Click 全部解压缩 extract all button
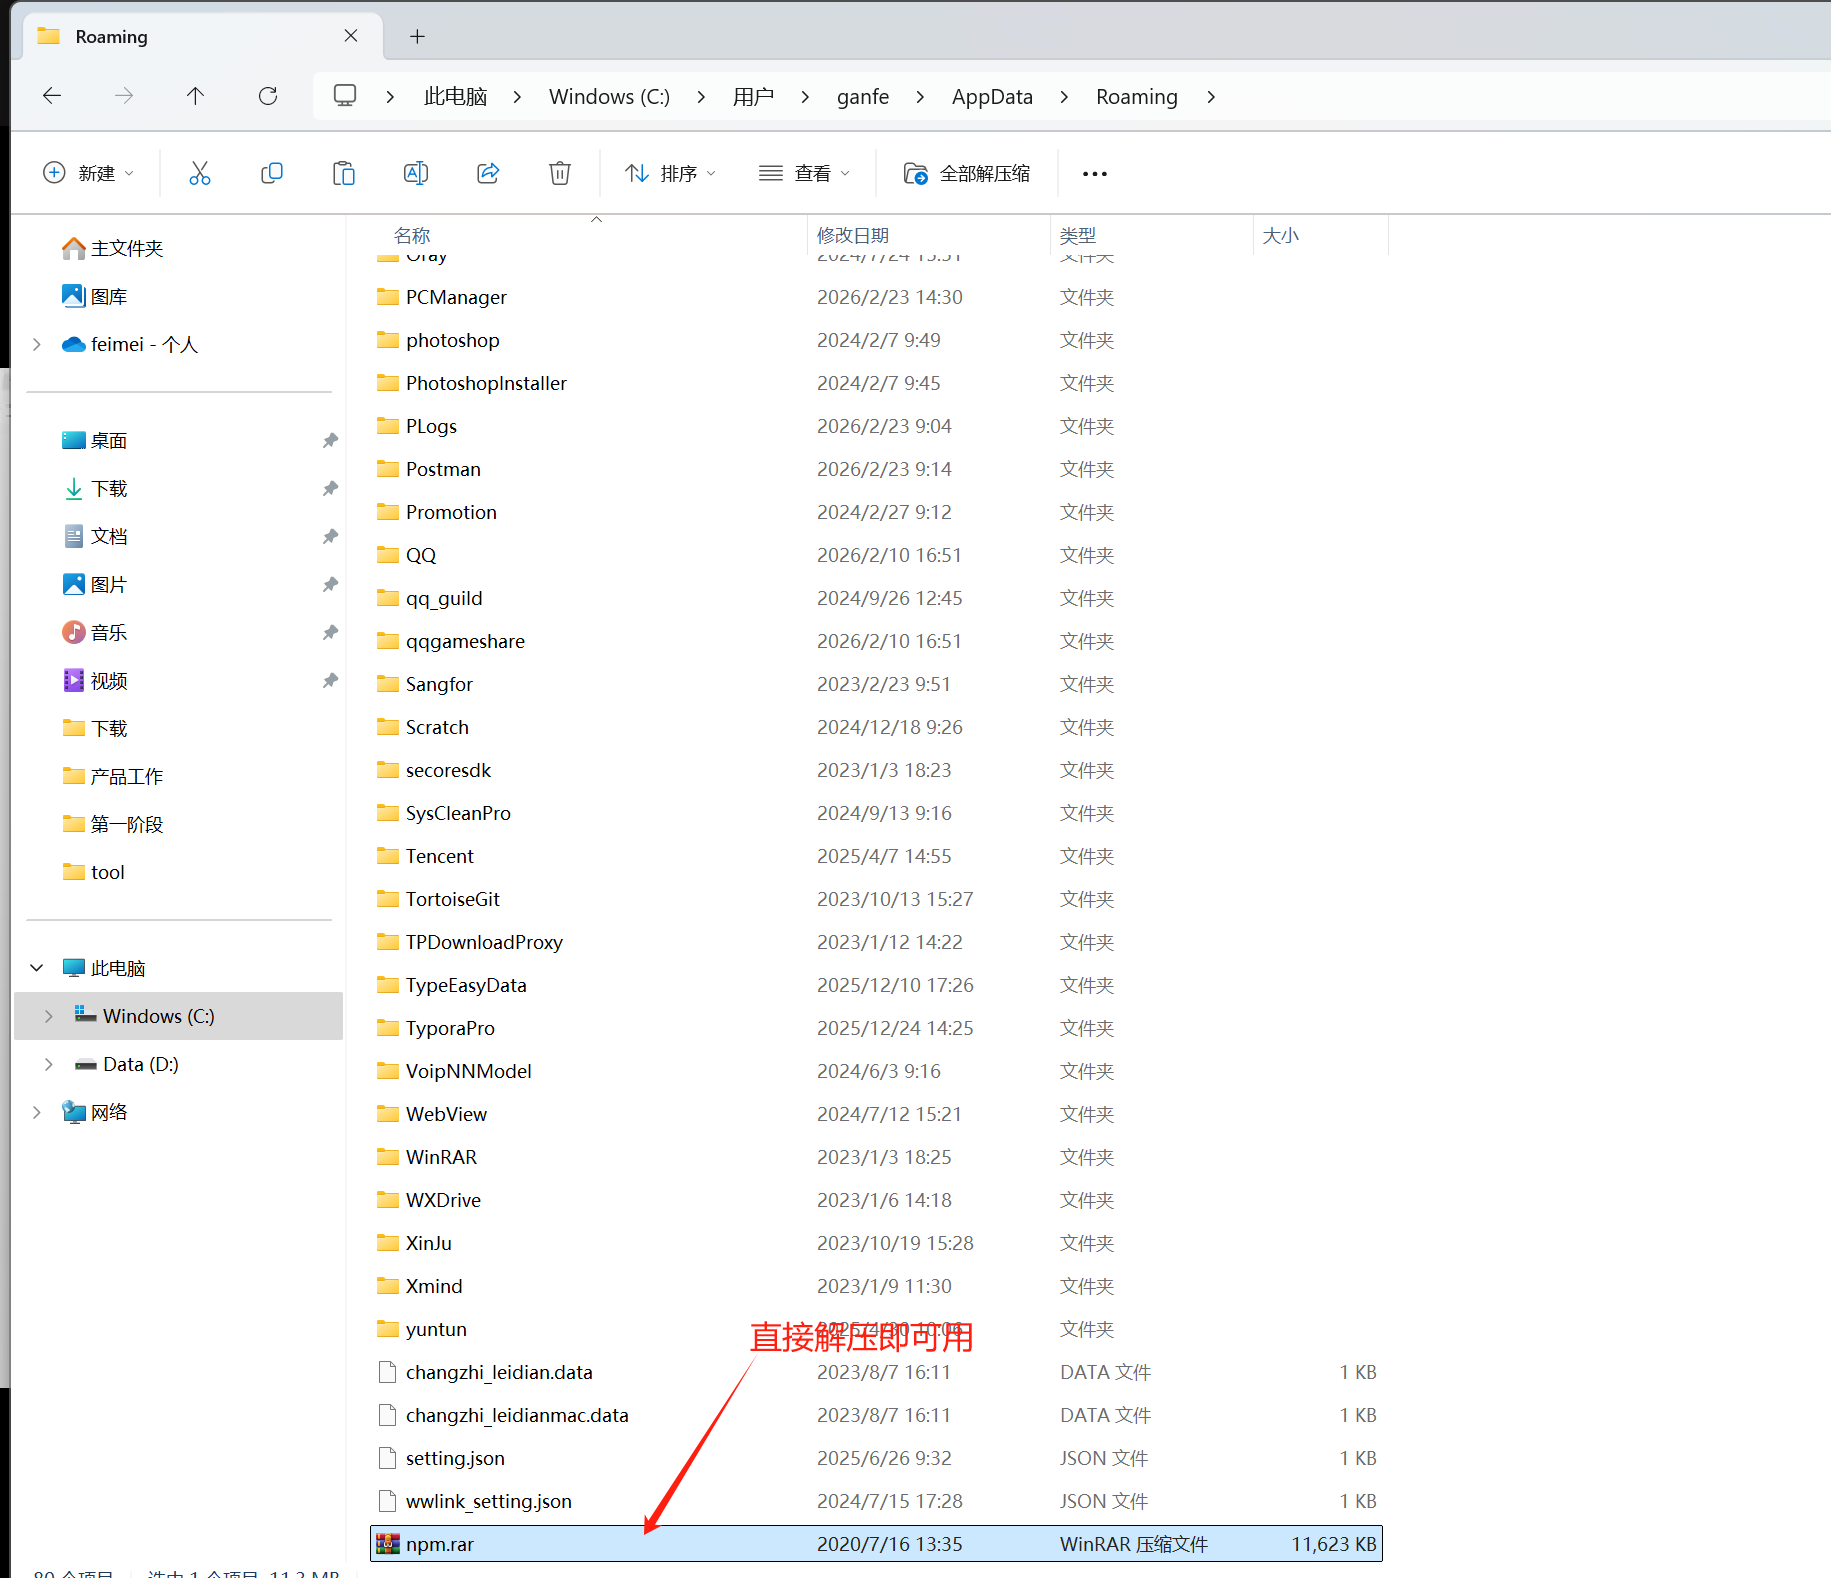The width and height of the screenshot is (1831, 1578). point(967,174)
